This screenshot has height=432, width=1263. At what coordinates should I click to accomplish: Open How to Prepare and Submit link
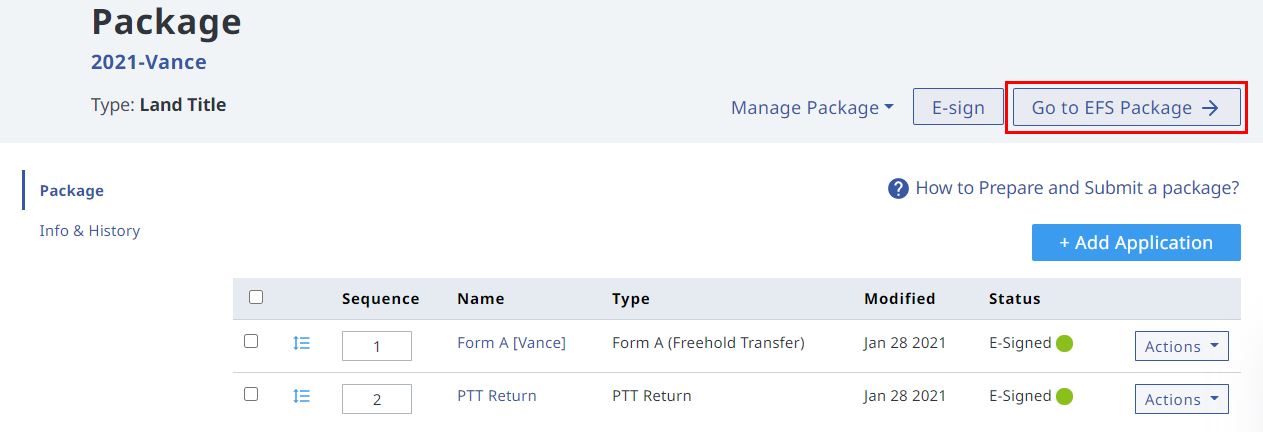[x=1077, y=188]
